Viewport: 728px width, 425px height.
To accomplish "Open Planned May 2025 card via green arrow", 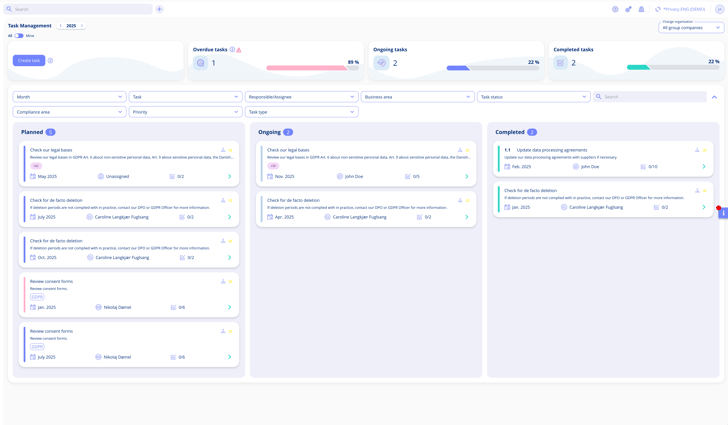I will click(x=229, y=177).
